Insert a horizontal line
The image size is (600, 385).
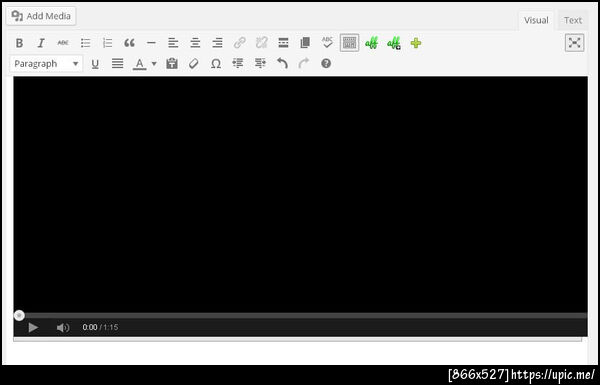[x=151, y=43]
